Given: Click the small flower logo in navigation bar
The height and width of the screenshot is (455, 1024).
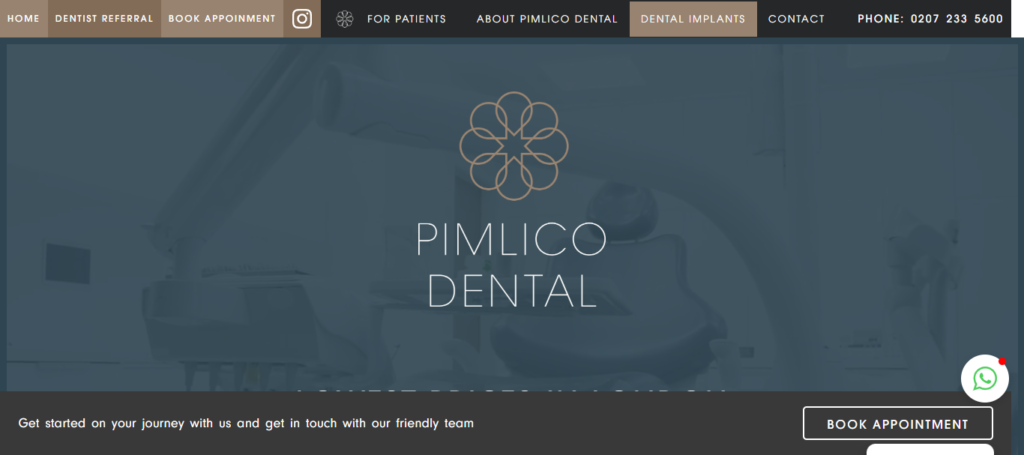Looking at the screenshot, I should point(344,19).
